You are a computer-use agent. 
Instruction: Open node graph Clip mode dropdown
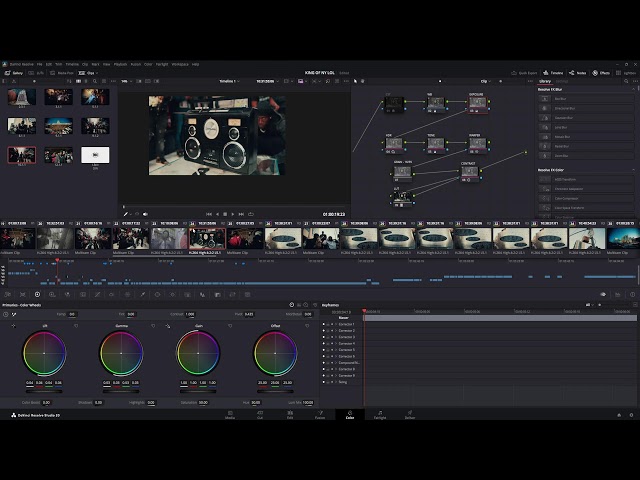486,81
